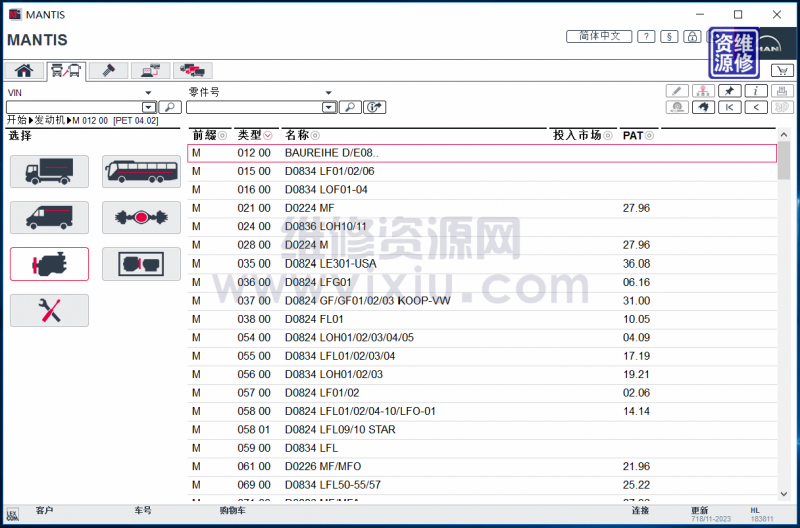Click the question mark help button
This screenshot has height=528, width=800.
[647, 37]
